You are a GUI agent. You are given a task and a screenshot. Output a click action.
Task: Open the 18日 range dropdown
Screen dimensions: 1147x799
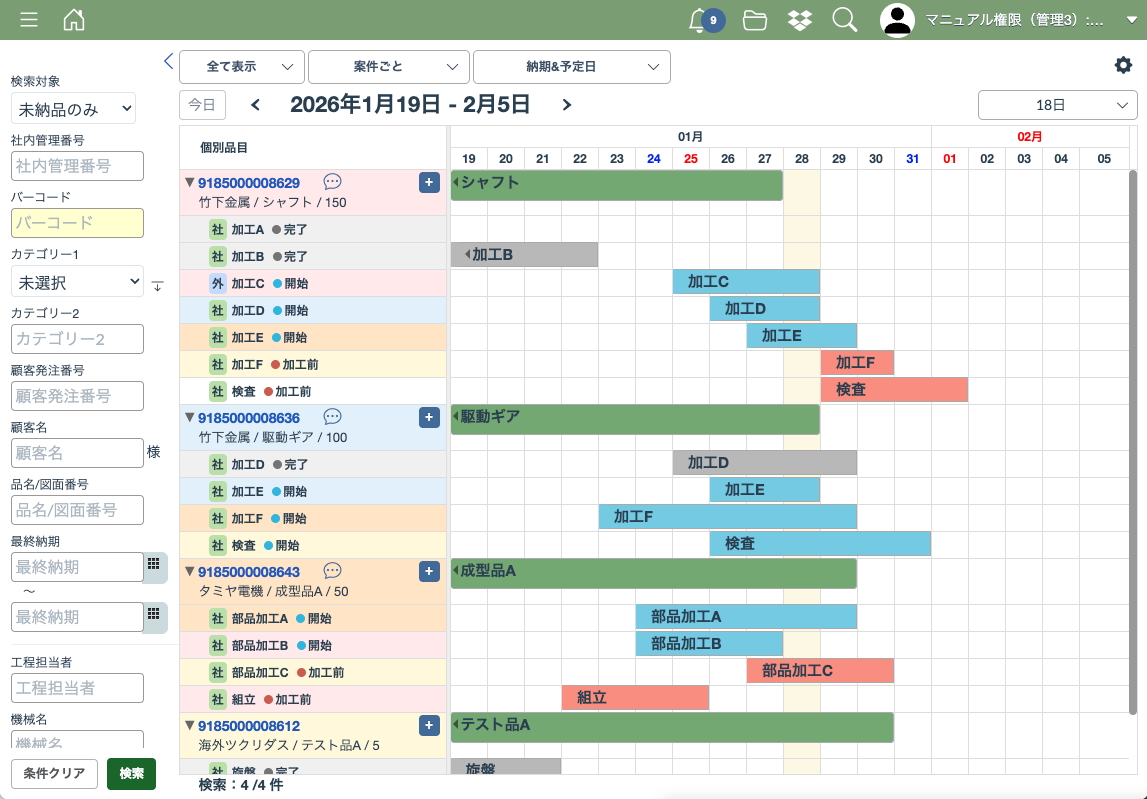coord(1057,105)
